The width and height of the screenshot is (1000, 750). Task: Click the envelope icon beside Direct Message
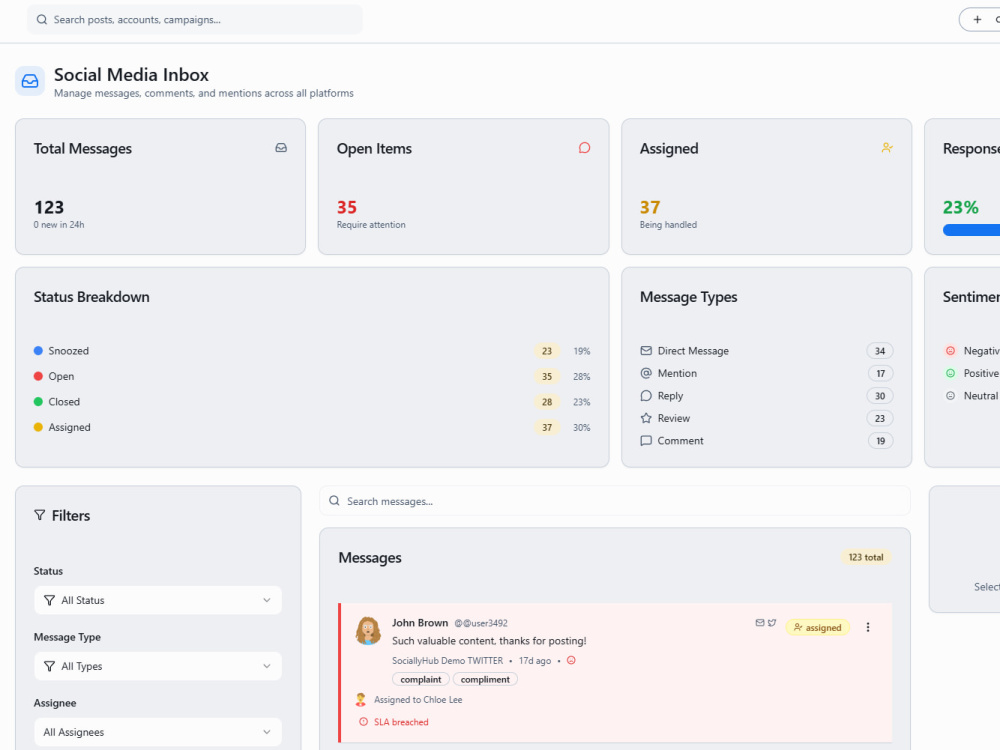pyautogui.click(x=646, y=351)
